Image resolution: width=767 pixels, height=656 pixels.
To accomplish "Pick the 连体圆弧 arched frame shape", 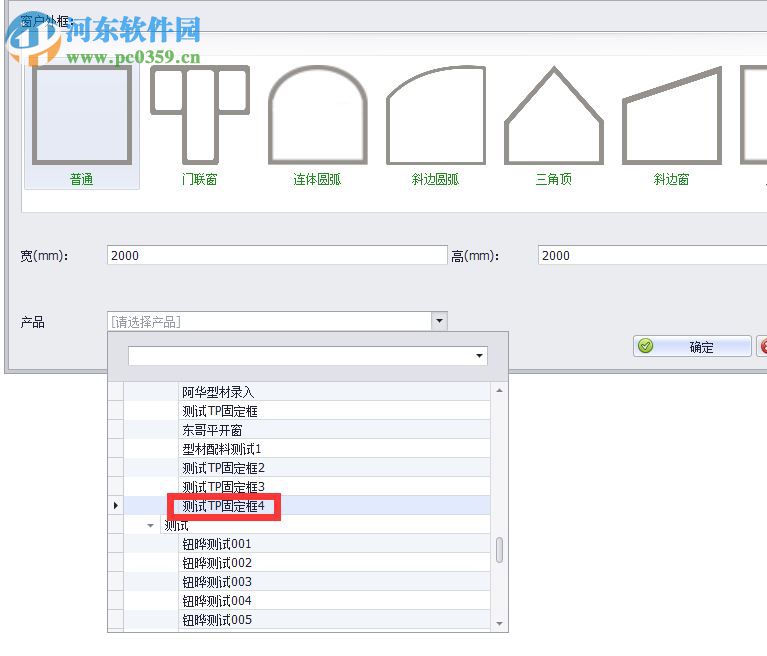I will click(317, 126).
